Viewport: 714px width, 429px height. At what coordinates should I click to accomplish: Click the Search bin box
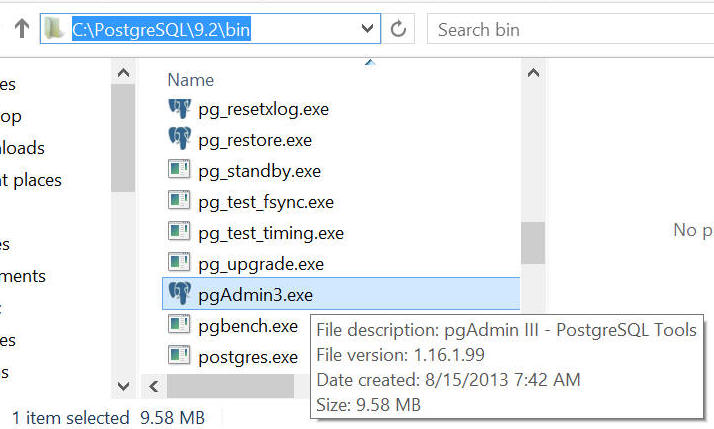pos(570,29)
